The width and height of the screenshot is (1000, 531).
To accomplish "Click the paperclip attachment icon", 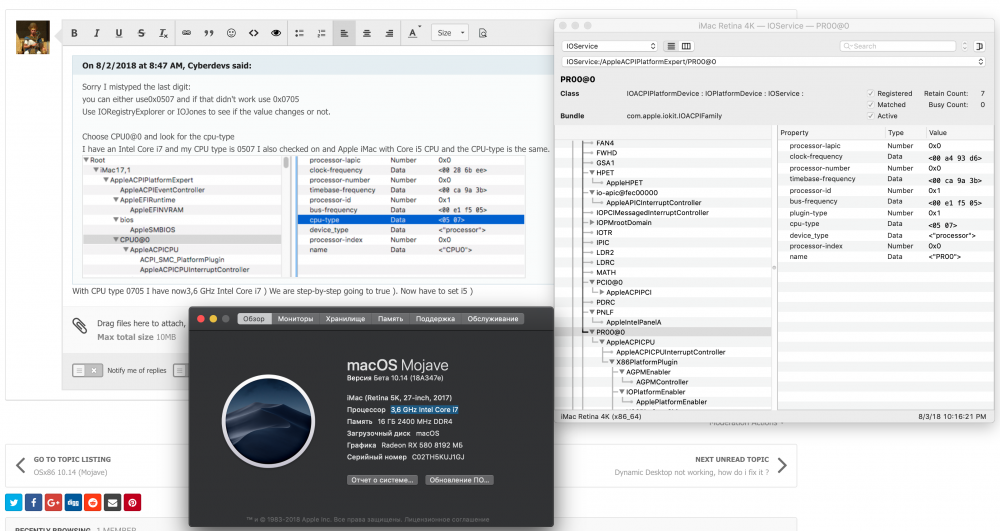I will pos(80,326).
